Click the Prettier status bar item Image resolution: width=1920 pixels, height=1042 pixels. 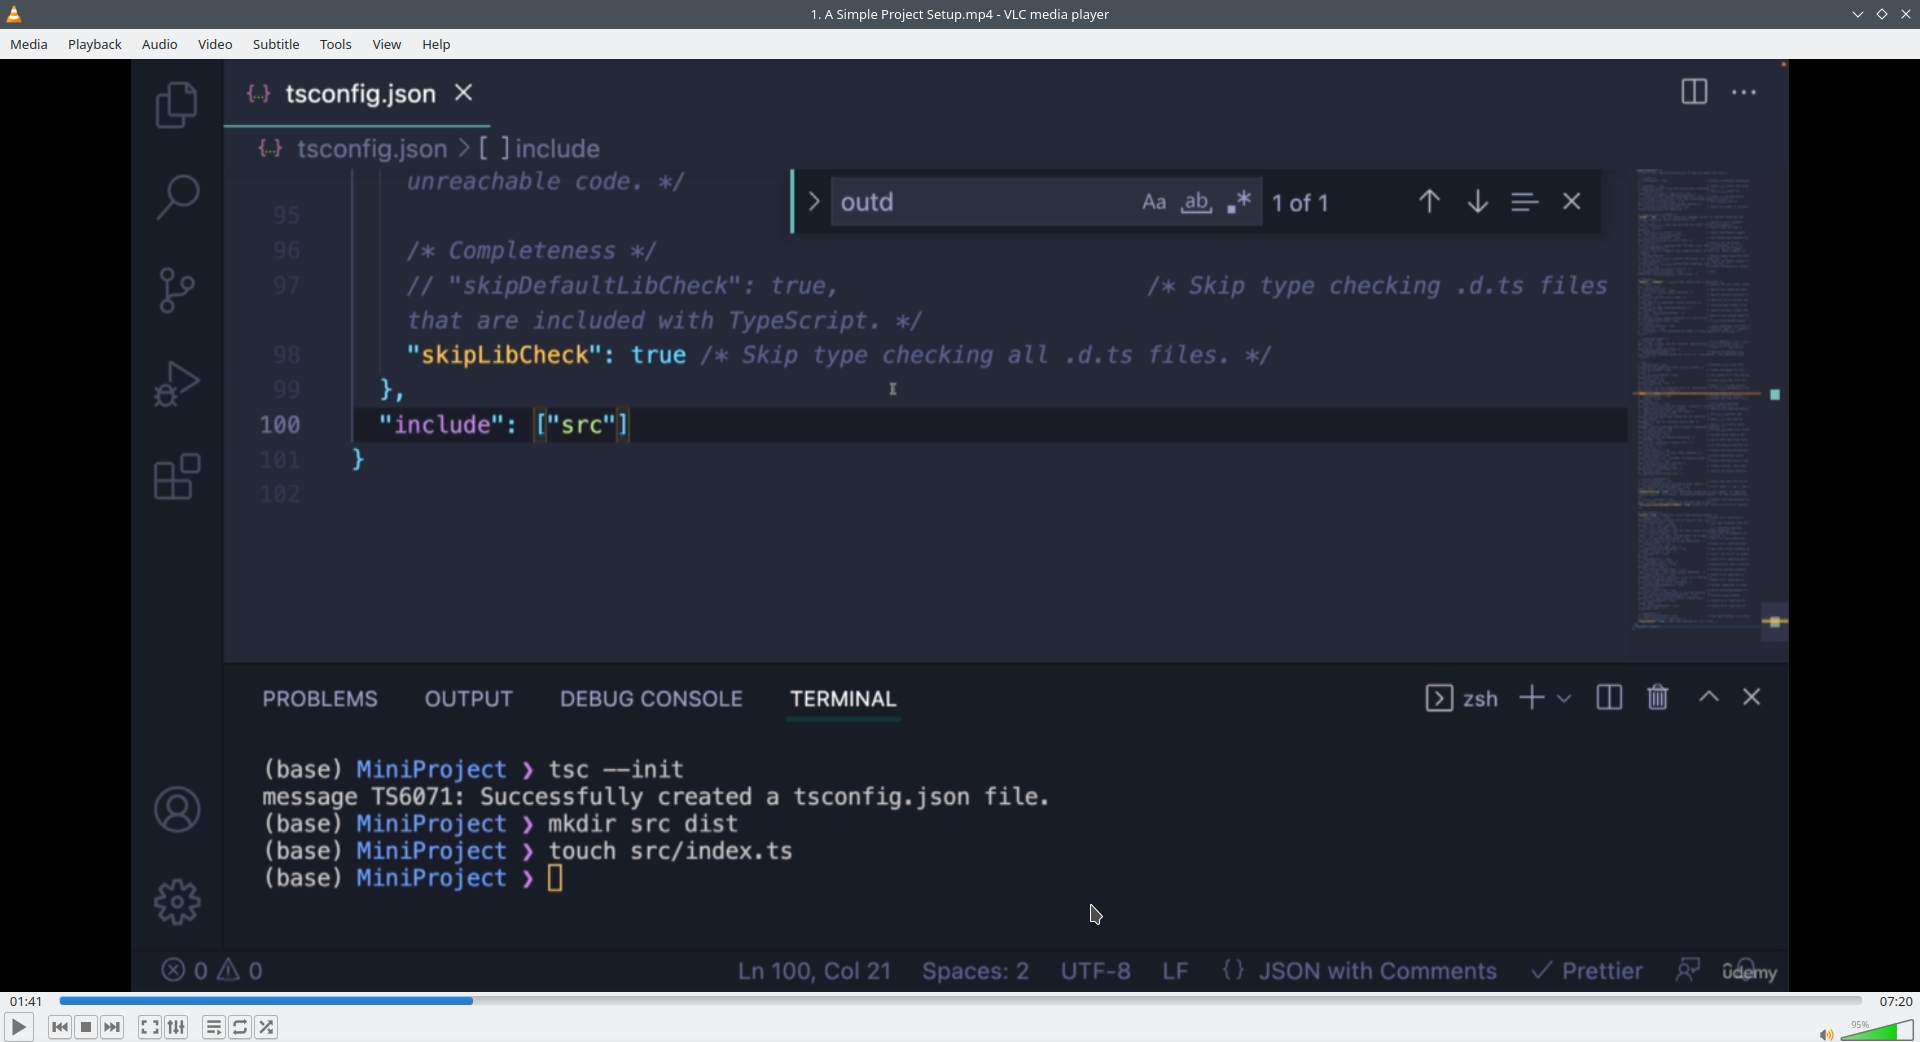click(1587, 971)
